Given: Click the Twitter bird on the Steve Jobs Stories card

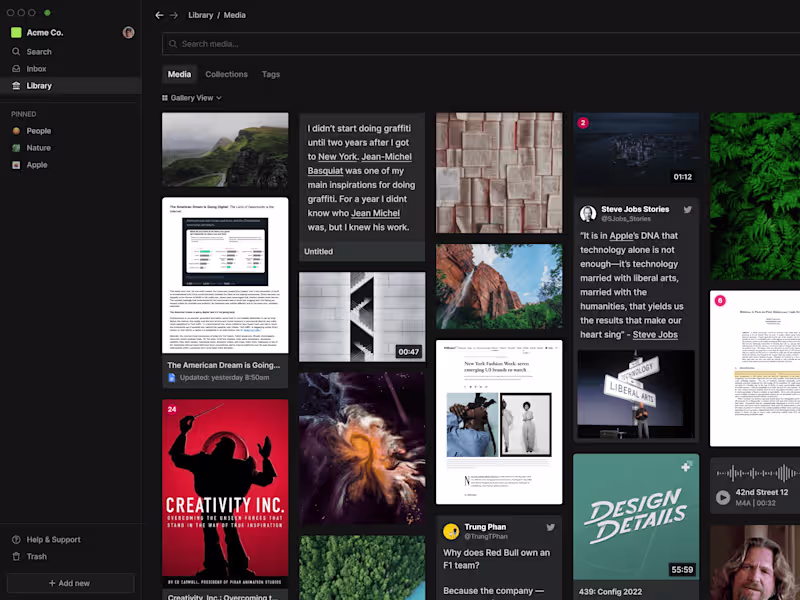Looking at the screenshot, I should [x=688, y=210].
